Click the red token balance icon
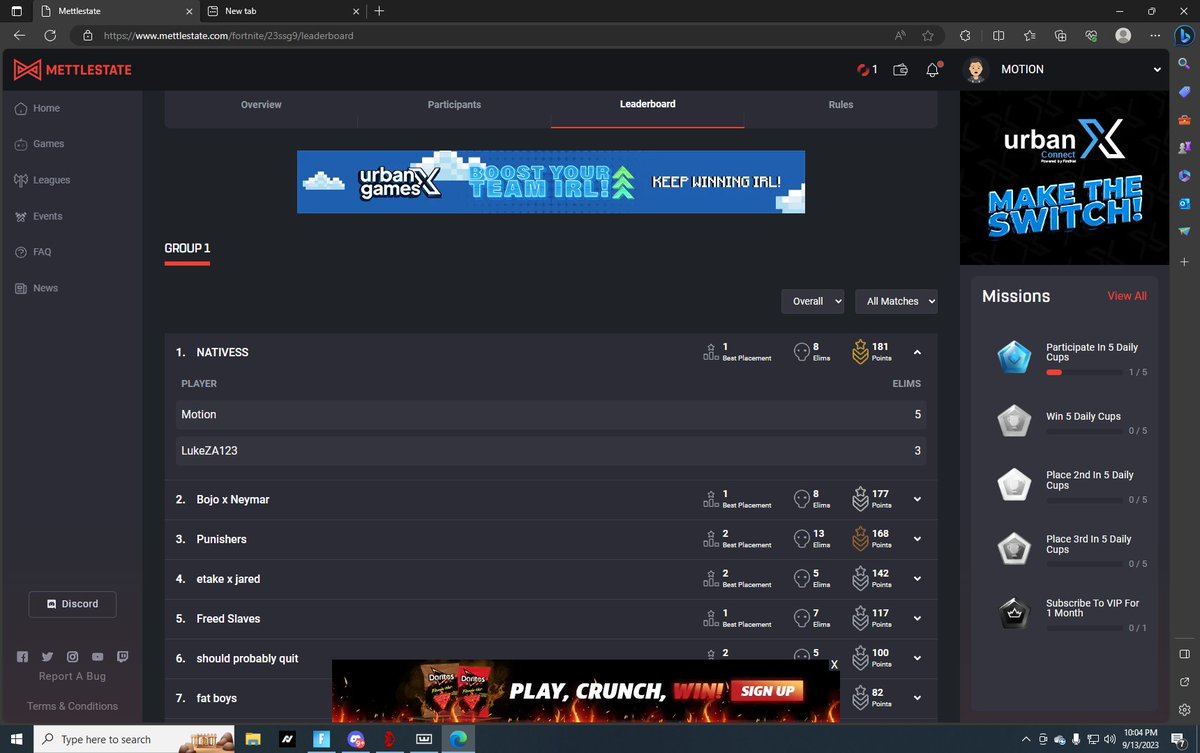 (x=861, y=70)
